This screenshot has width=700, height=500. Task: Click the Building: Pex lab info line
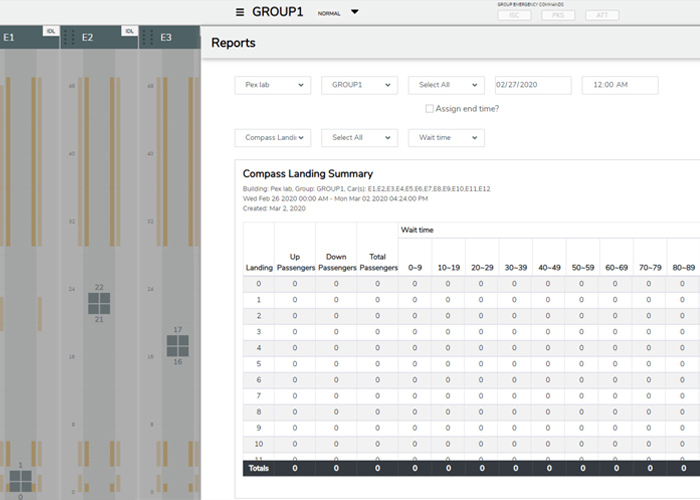(366, 189)
